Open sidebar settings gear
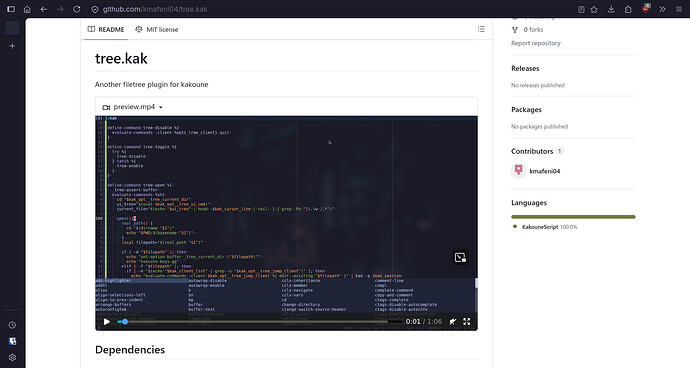The image size is (690, 368). pos(12,357)
